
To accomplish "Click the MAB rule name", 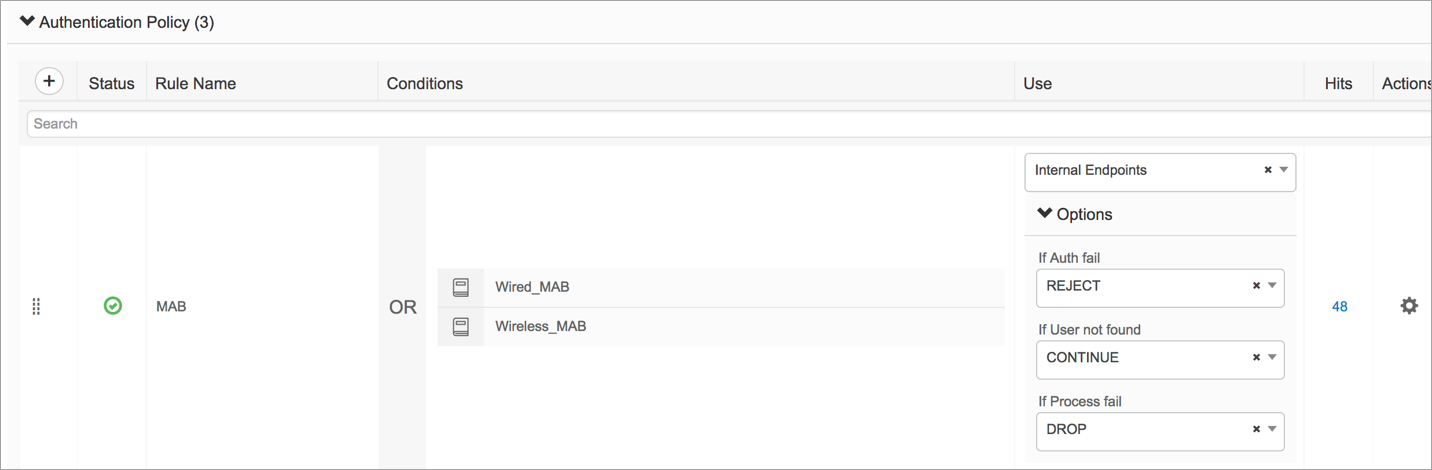I will (171, 307).
